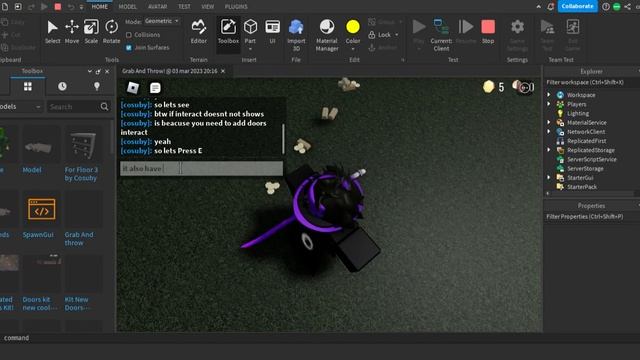
Task: Open the Material Manager
Action: point(327,35)
